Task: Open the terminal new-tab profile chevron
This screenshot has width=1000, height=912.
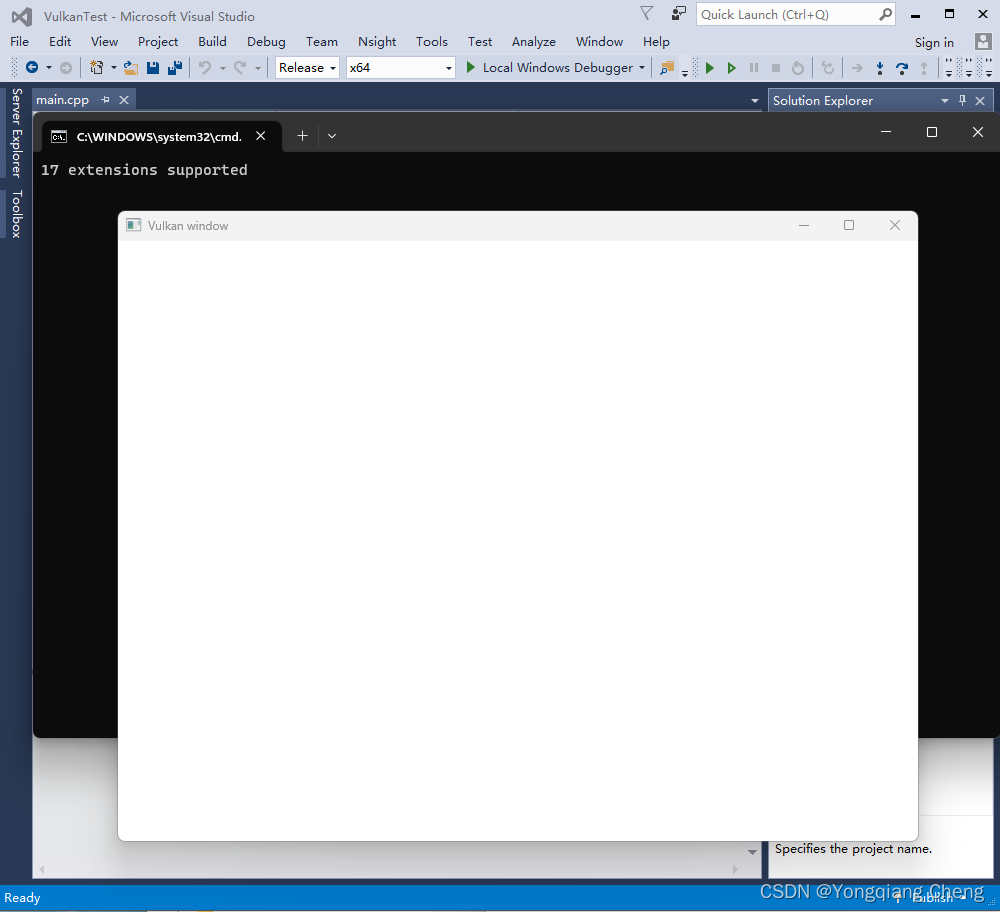Action: [x=332, y=136]
